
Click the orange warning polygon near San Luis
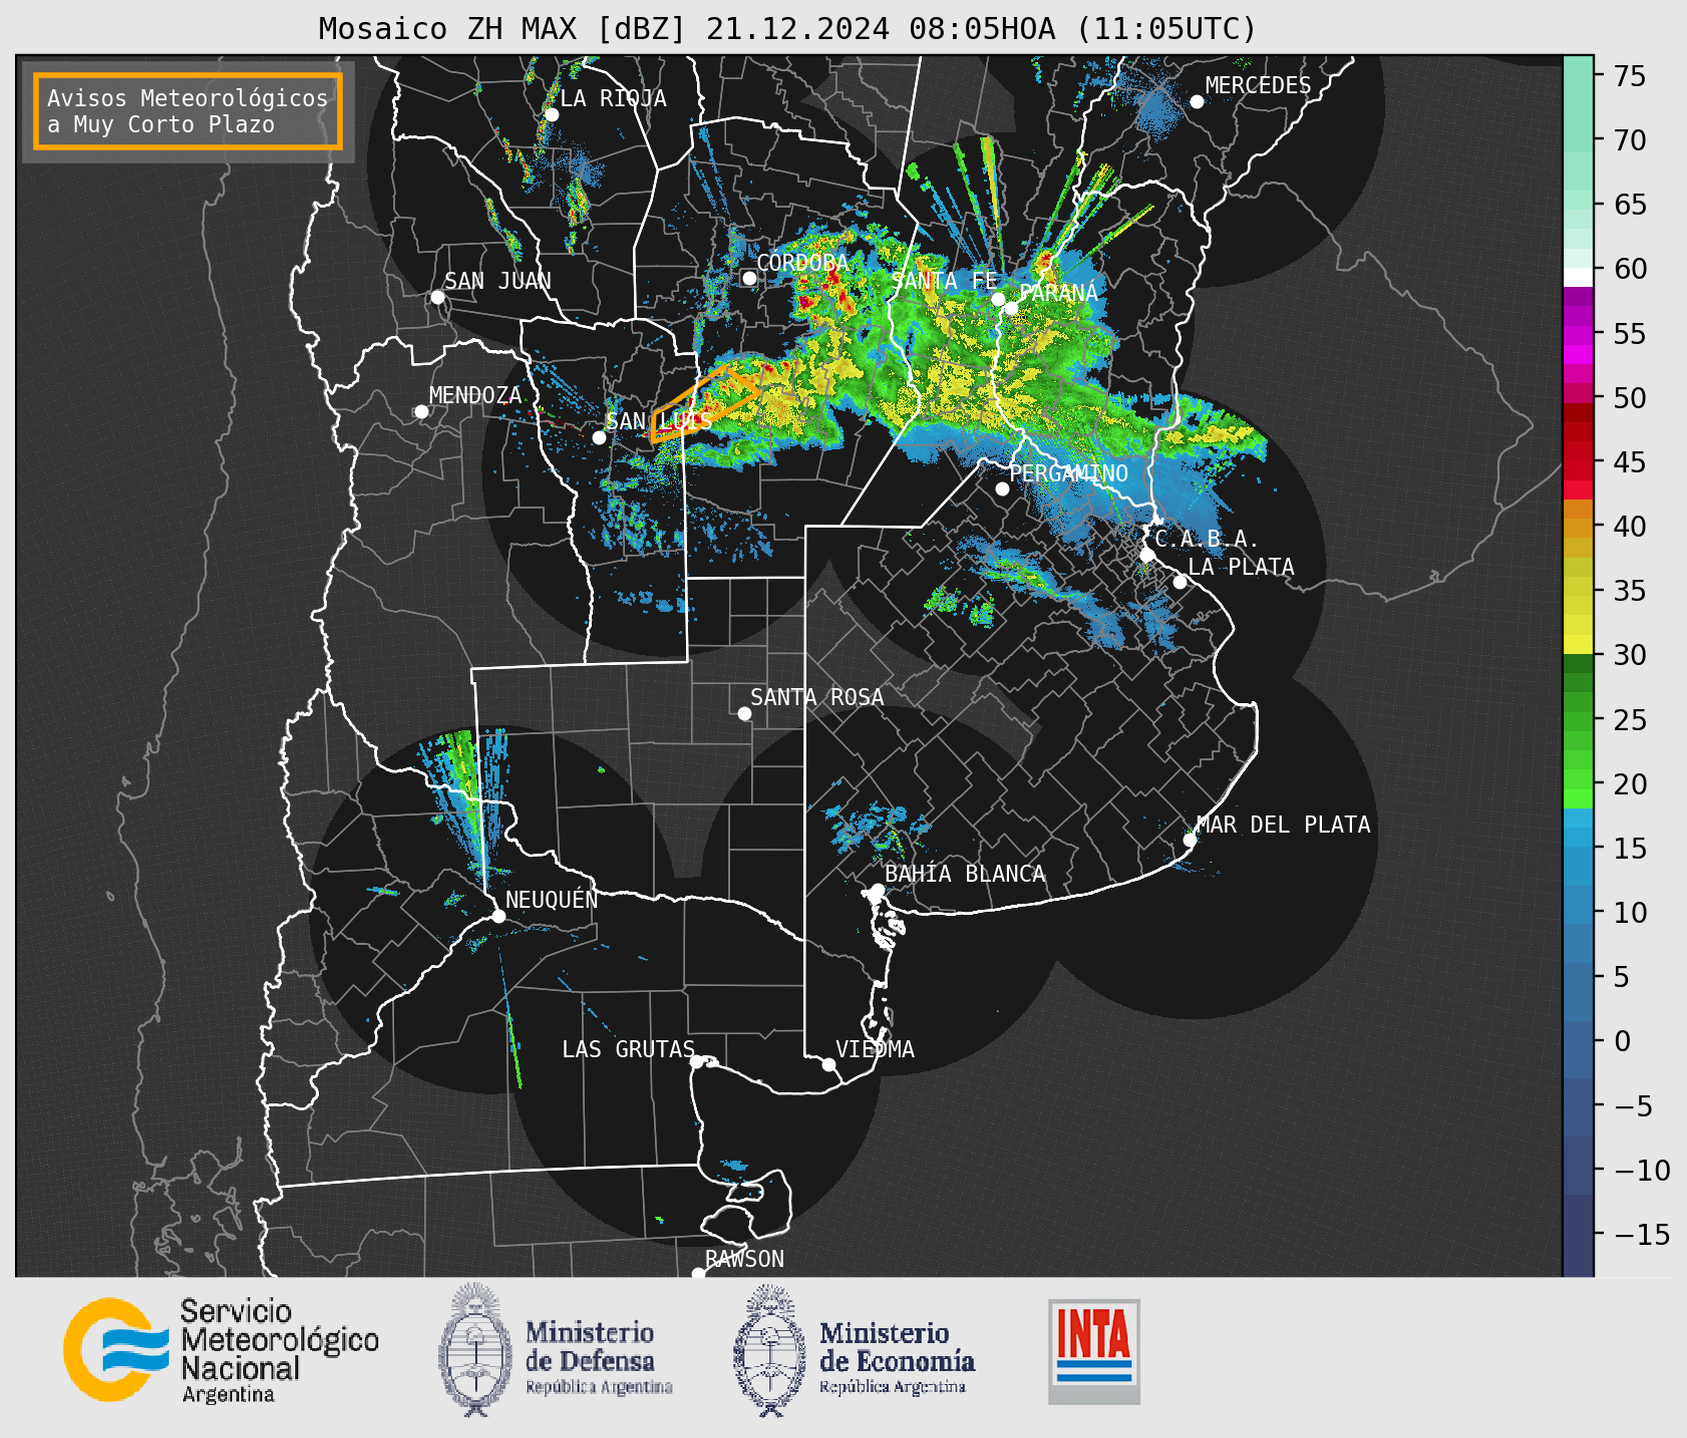click(706, 403)
